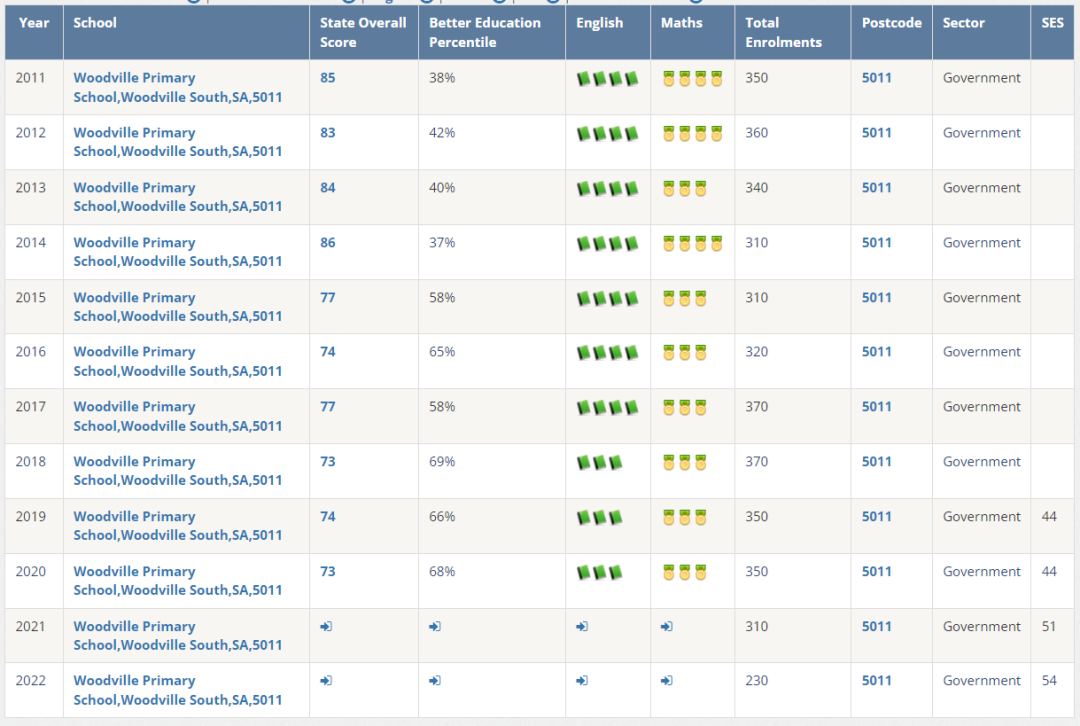Open postcode 5011 link in 2013 row
Viewport: 1080px width, 726px height.
click(876, 187)
